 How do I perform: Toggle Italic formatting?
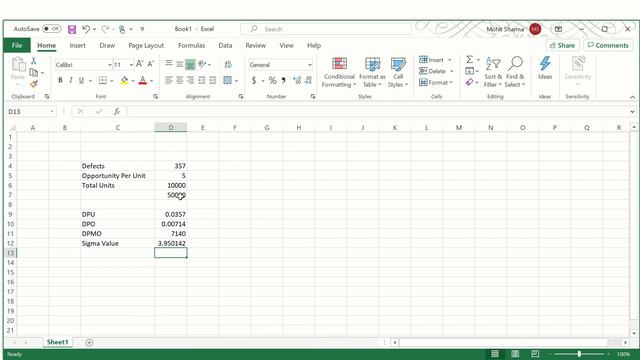click(71, 80)
